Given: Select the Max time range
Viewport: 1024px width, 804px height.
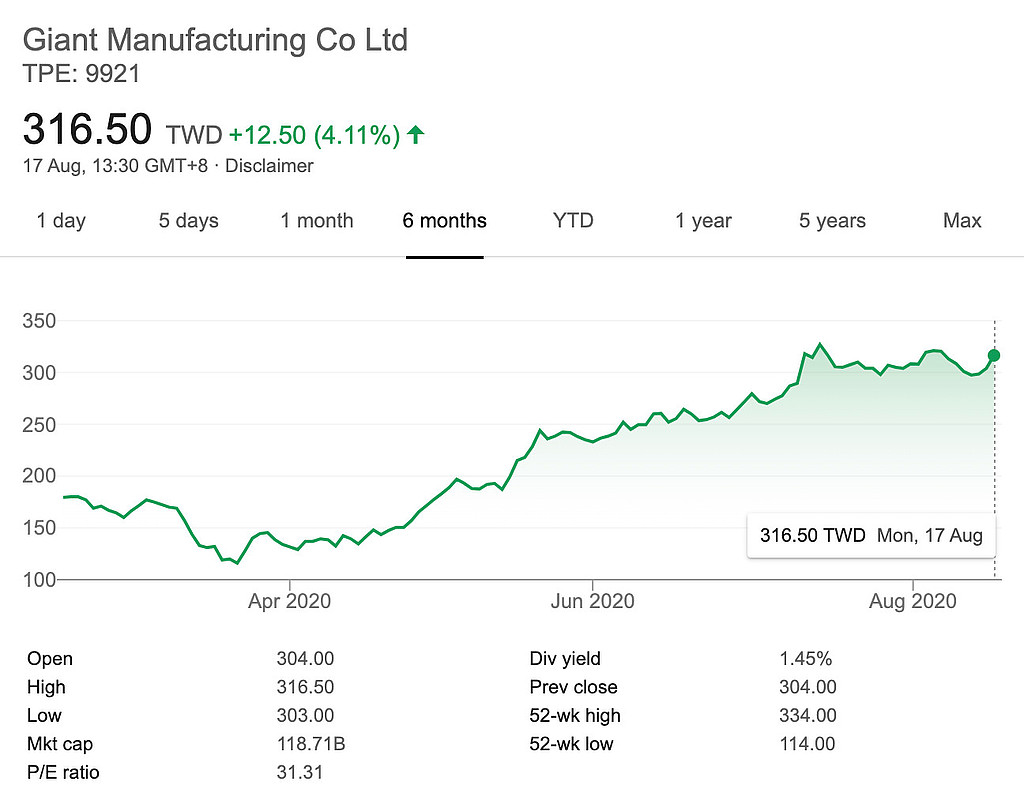Looking at the screenshot, I should point(962,221).
